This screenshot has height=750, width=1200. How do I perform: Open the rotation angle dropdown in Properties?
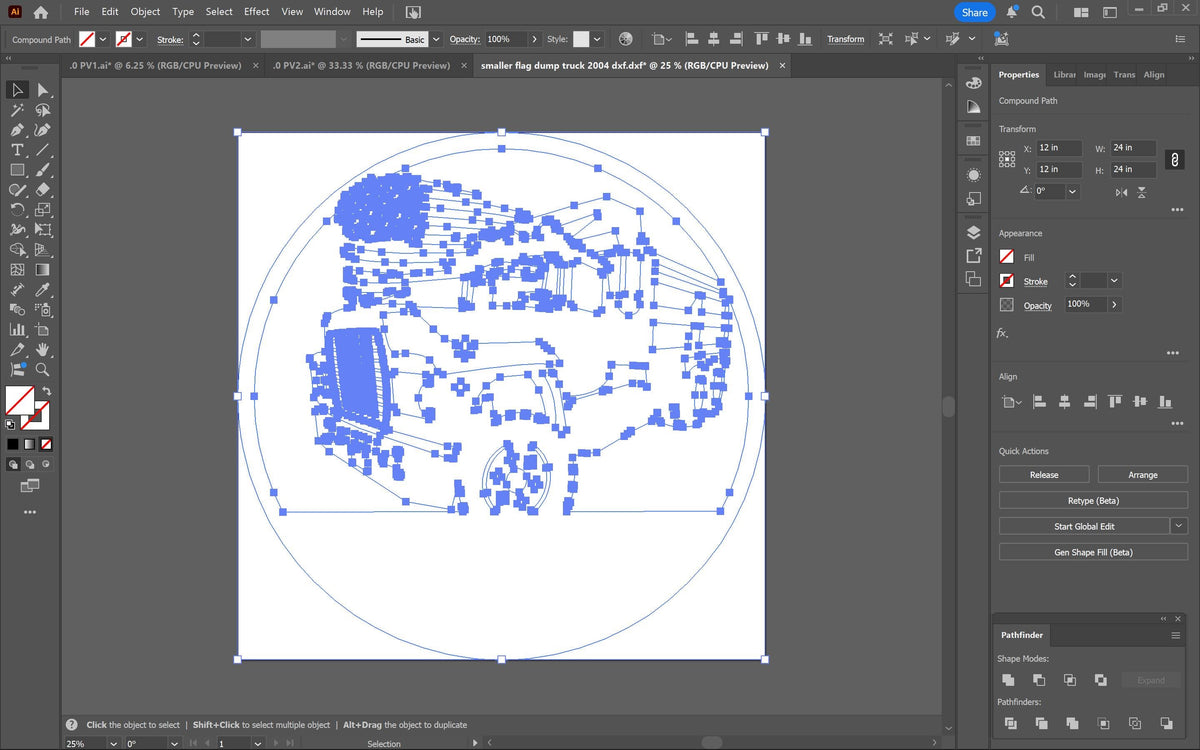1072,191
